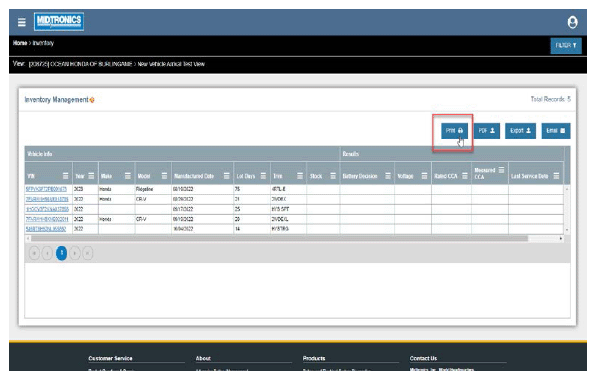
Task: Click the Email button
Action: [x=555, y=131]
